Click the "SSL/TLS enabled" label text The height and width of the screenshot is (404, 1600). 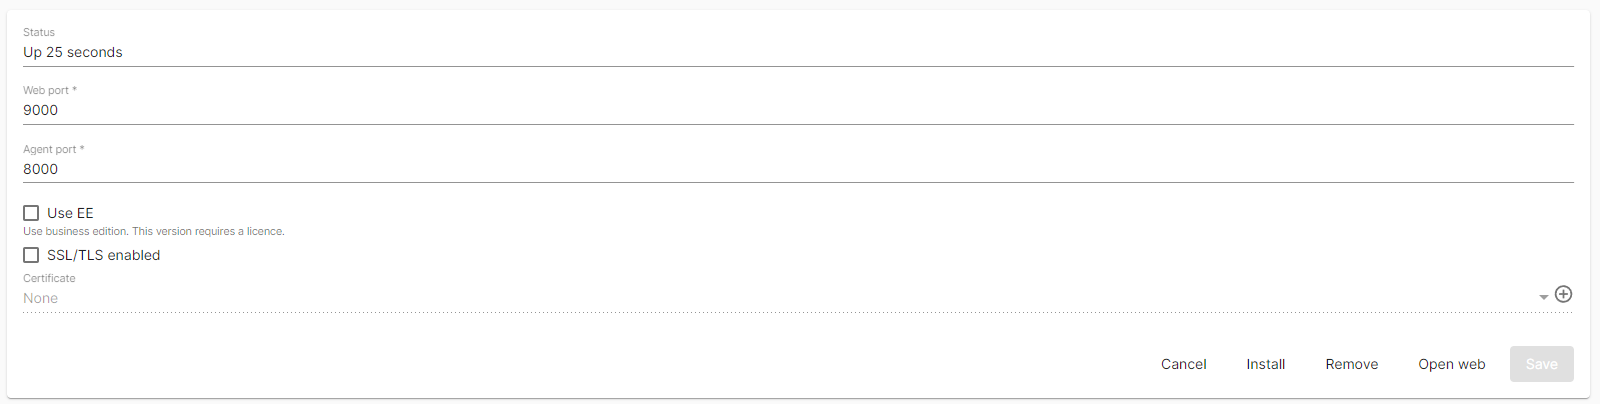tap(103, 255)
